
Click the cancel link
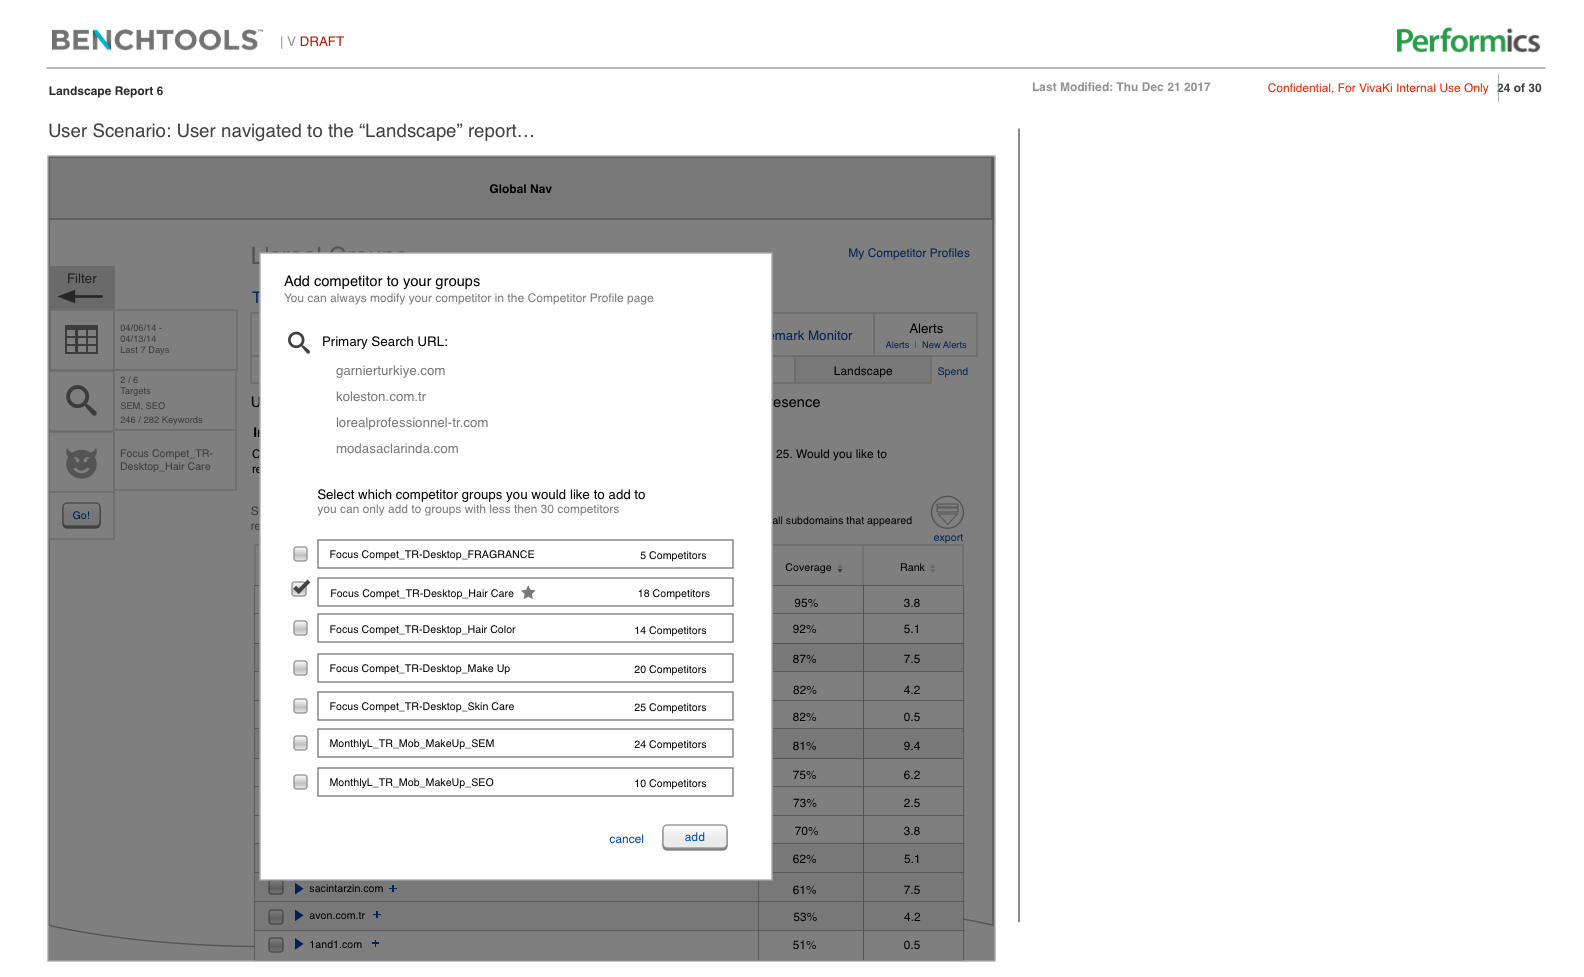tap(626, 839)
